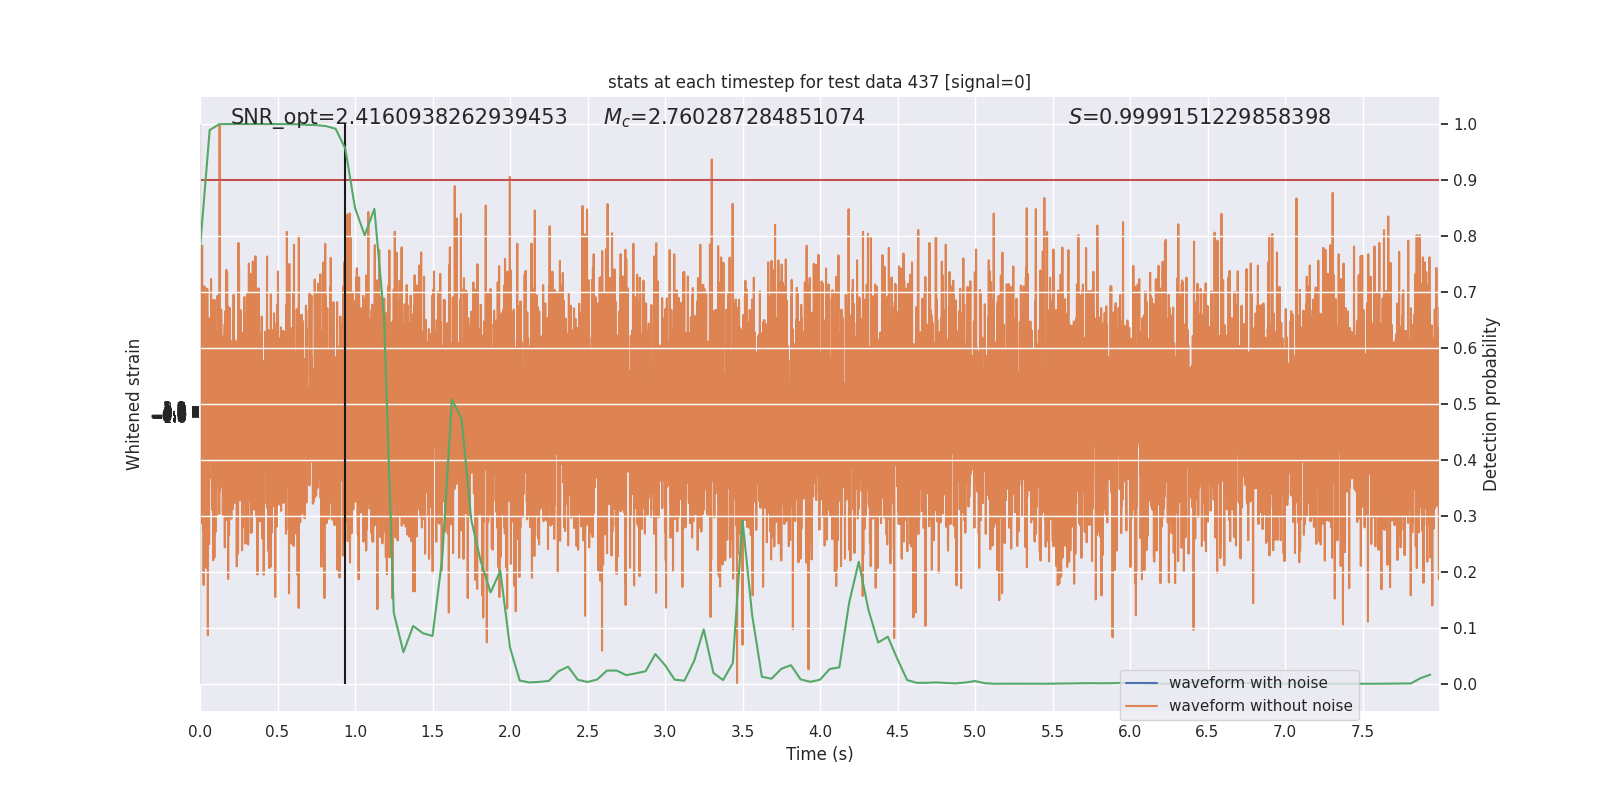Click the green curve peak near 1.6 s

click(452, 401)
